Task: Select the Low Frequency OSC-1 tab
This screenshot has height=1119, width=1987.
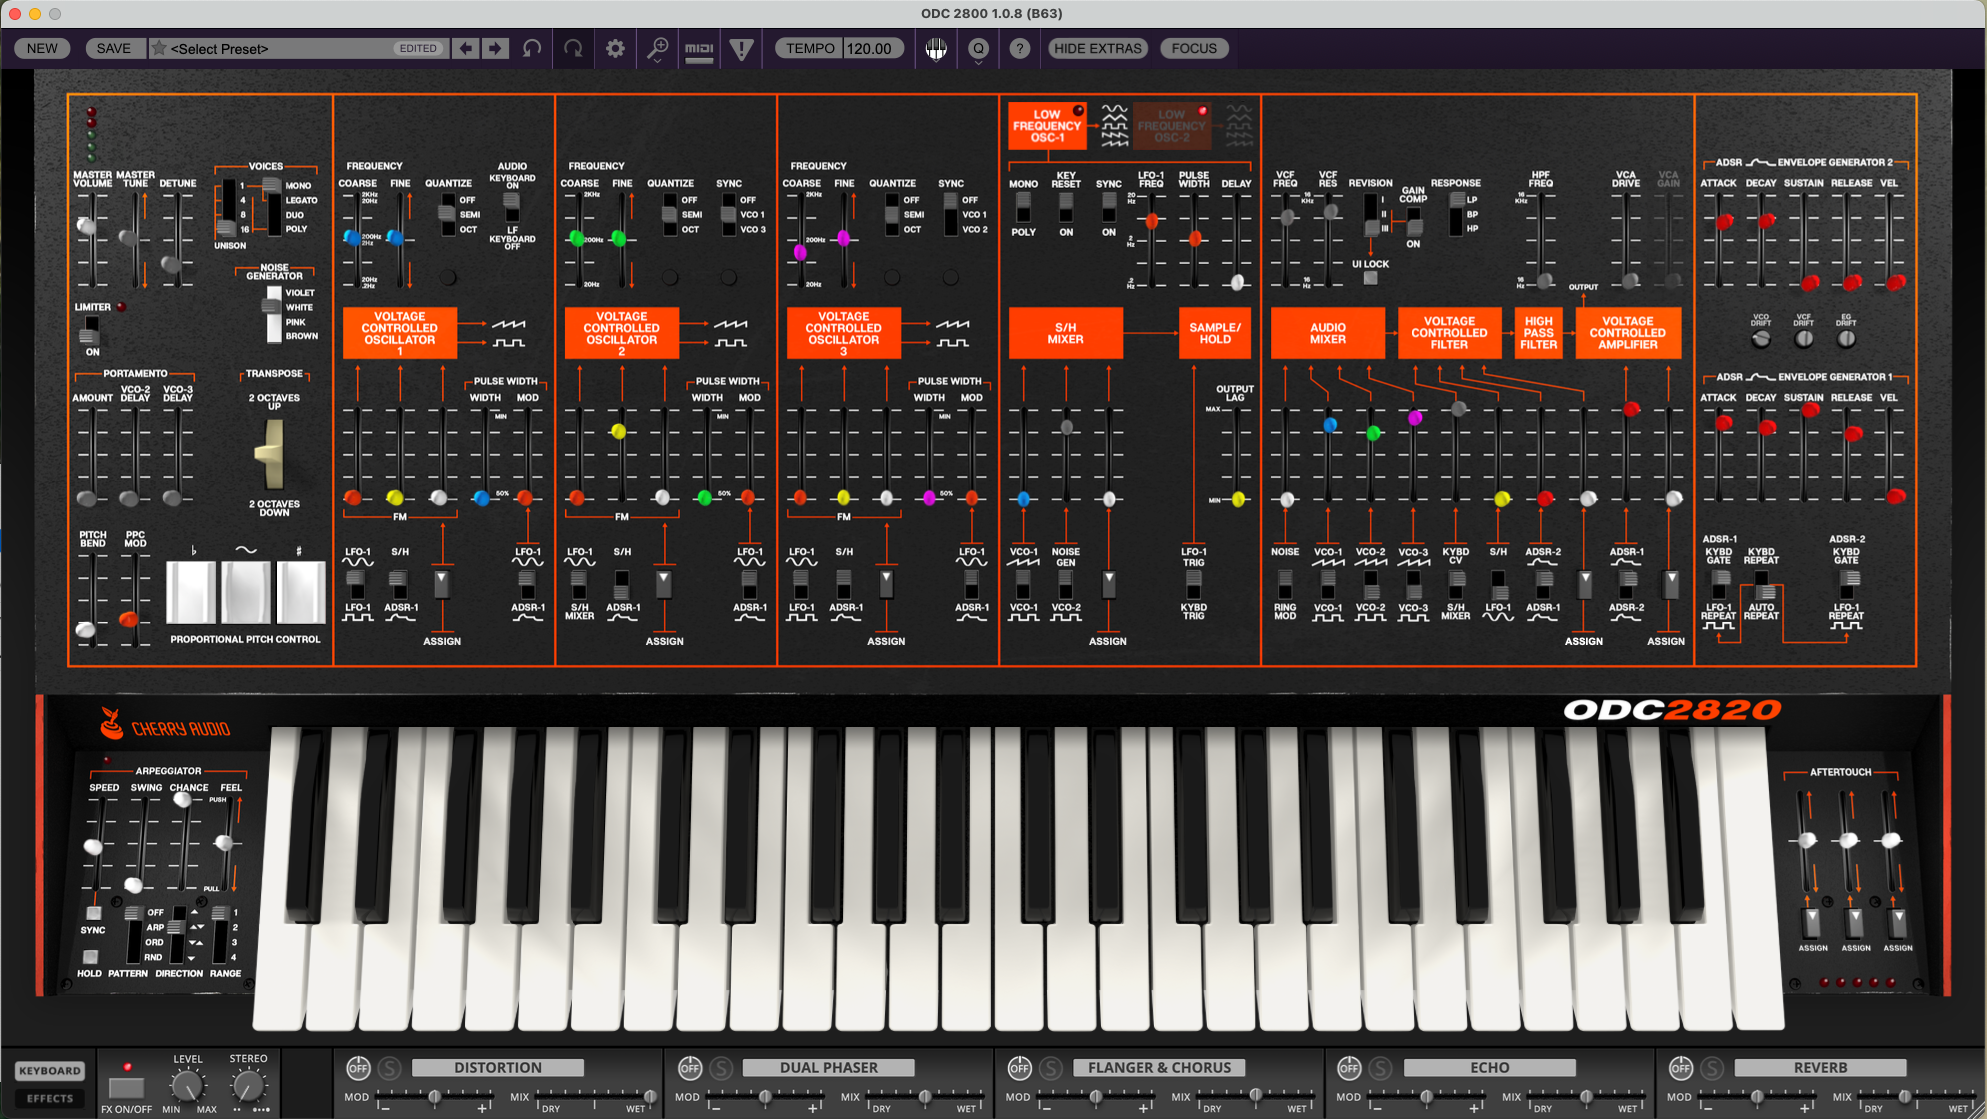Action: coord(1047,126)
